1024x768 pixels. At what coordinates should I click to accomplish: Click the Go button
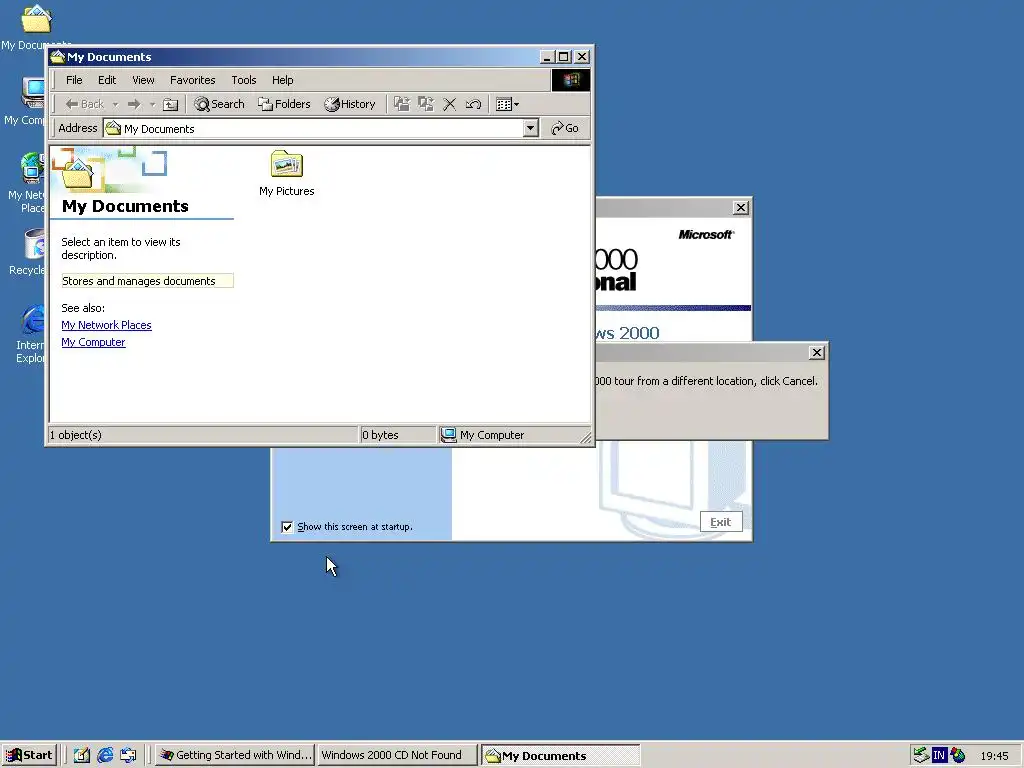[566, 128]
